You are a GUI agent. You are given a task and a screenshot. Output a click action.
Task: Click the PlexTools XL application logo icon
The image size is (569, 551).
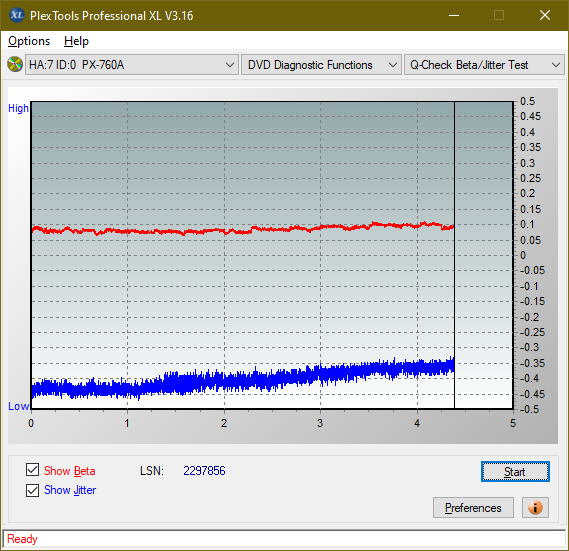click(x=17, y=15)
